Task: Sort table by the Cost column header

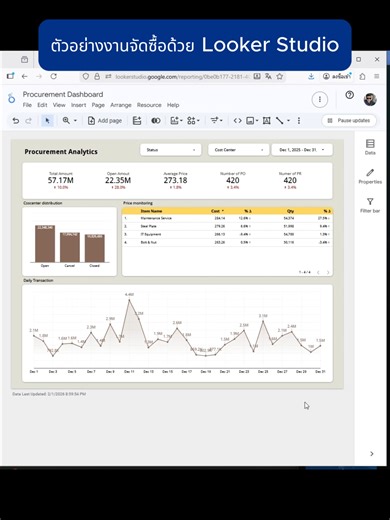Action: tap(217, 211)
